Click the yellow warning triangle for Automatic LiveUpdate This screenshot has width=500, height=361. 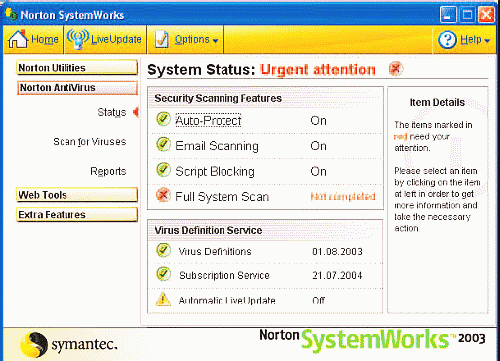163,299
